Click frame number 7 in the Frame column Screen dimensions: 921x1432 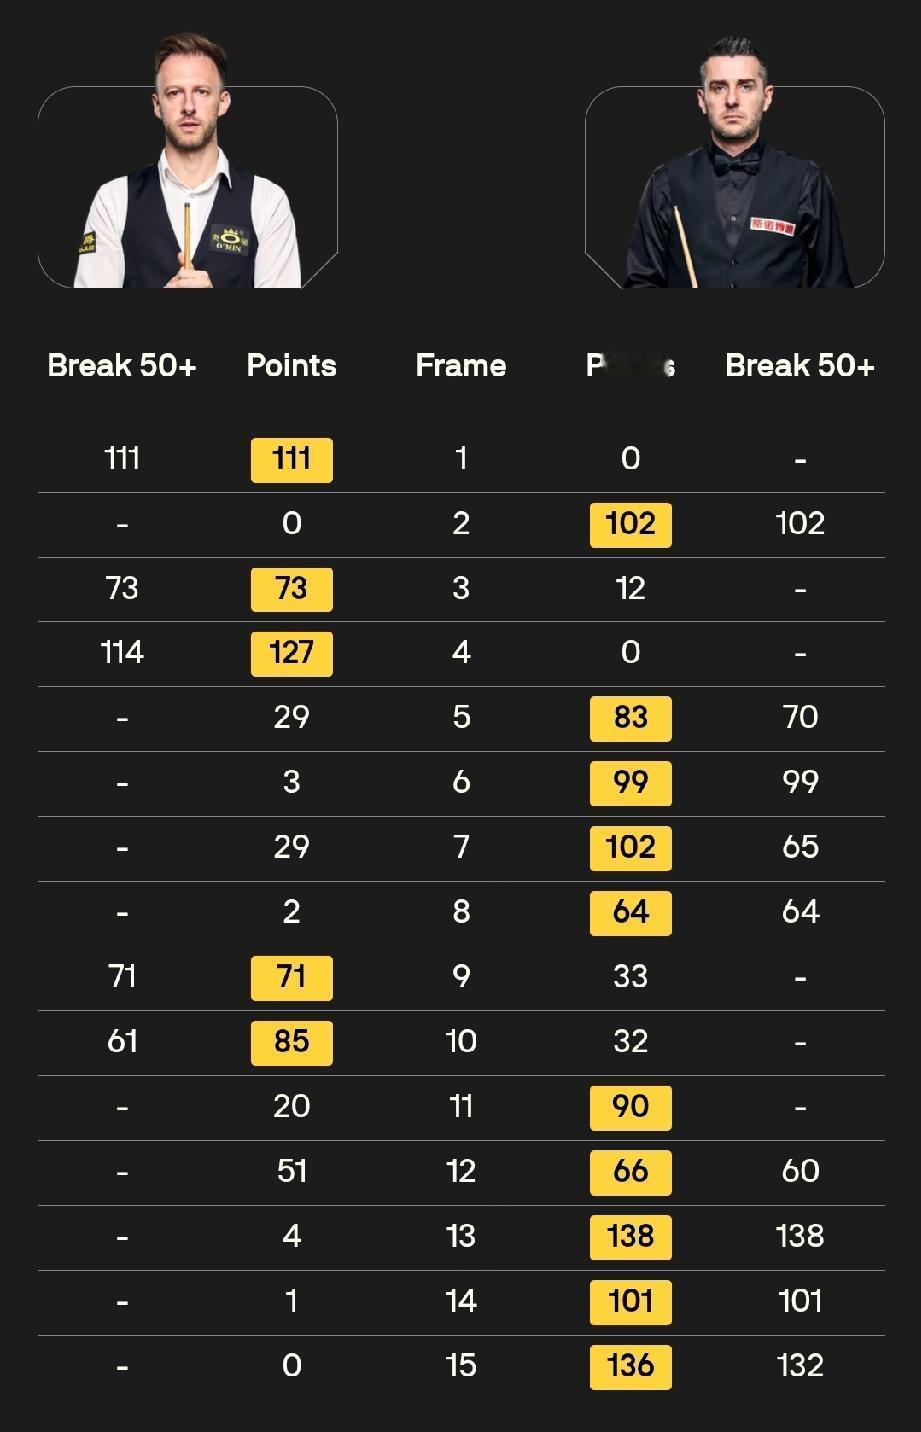coord(461,847)
